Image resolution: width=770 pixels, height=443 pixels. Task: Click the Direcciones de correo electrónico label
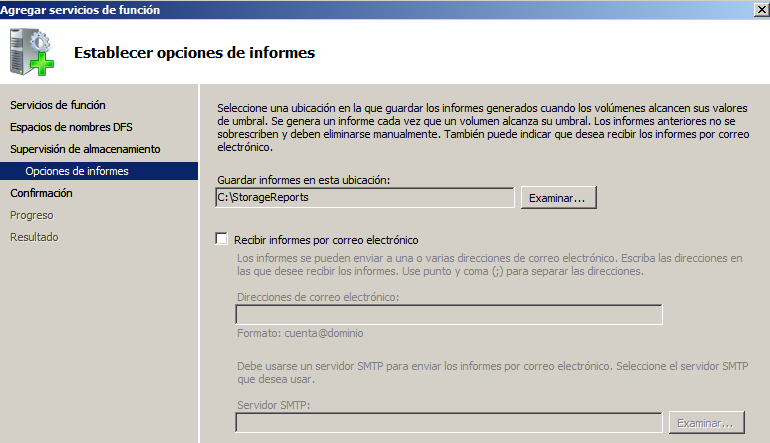point(318,297)
